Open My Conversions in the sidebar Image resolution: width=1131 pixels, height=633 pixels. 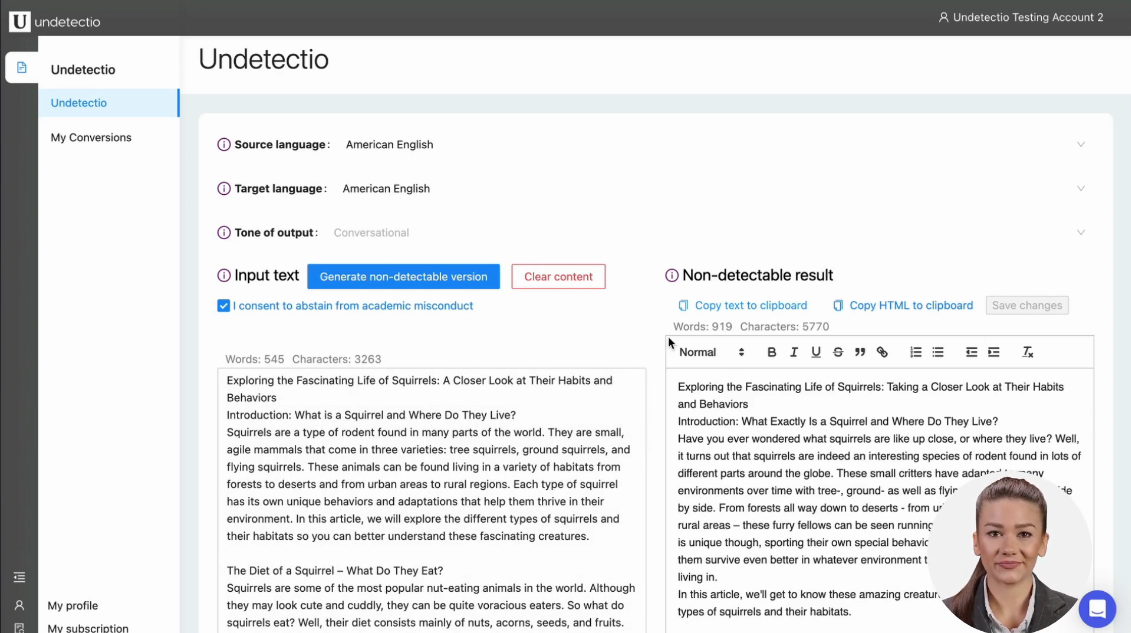click(91, 138)
